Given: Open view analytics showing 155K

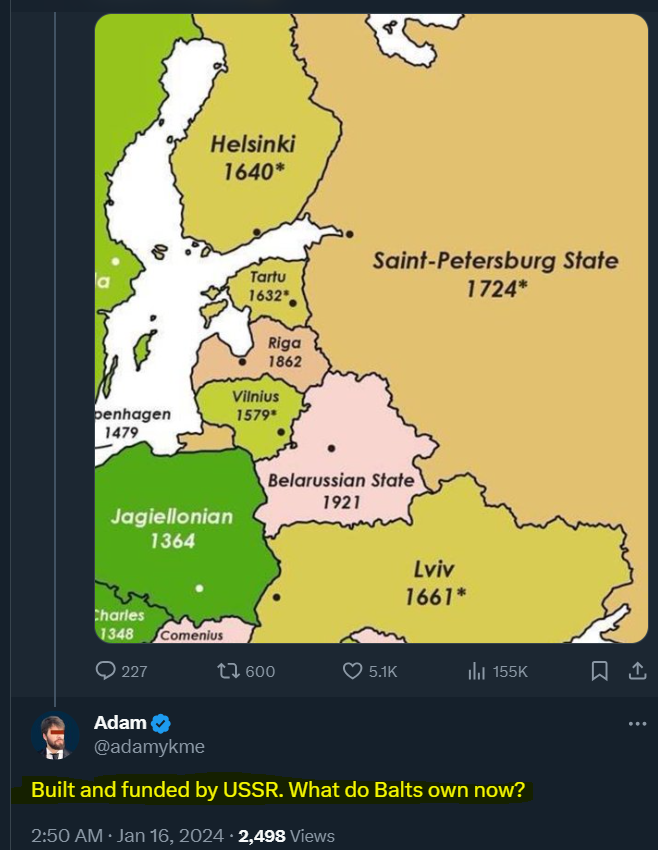Looking at the screenshot, I should pyautogui.click(x=477, y=671).
